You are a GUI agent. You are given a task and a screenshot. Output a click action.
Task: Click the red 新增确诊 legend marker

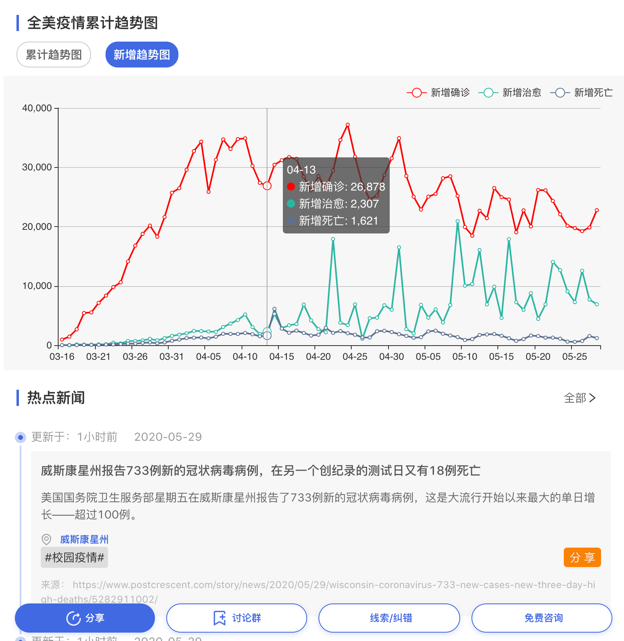(417, 93)
